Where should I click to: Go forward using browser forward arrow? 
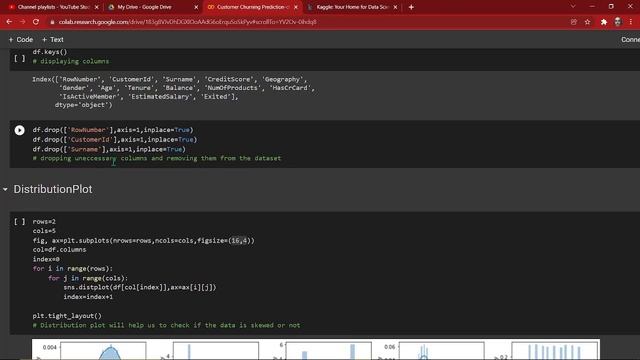tap(22, 22)
